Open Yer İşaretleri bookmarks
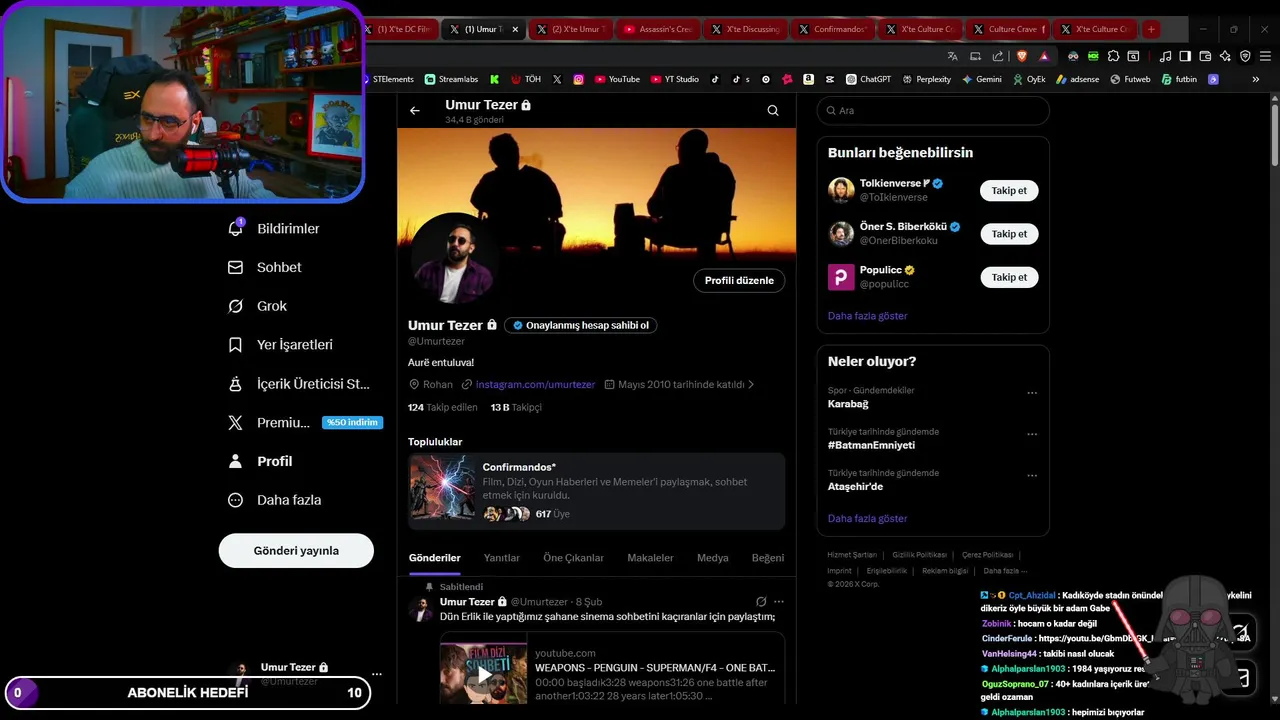 point(281,345)
